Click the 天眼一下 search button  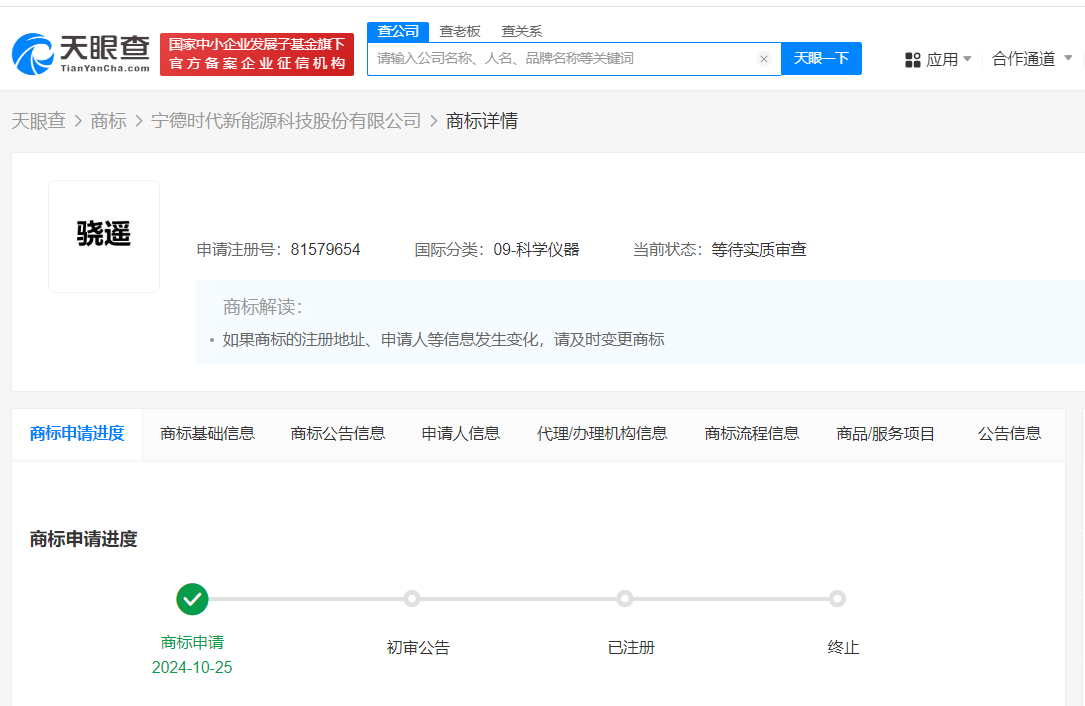coord(821,58)
